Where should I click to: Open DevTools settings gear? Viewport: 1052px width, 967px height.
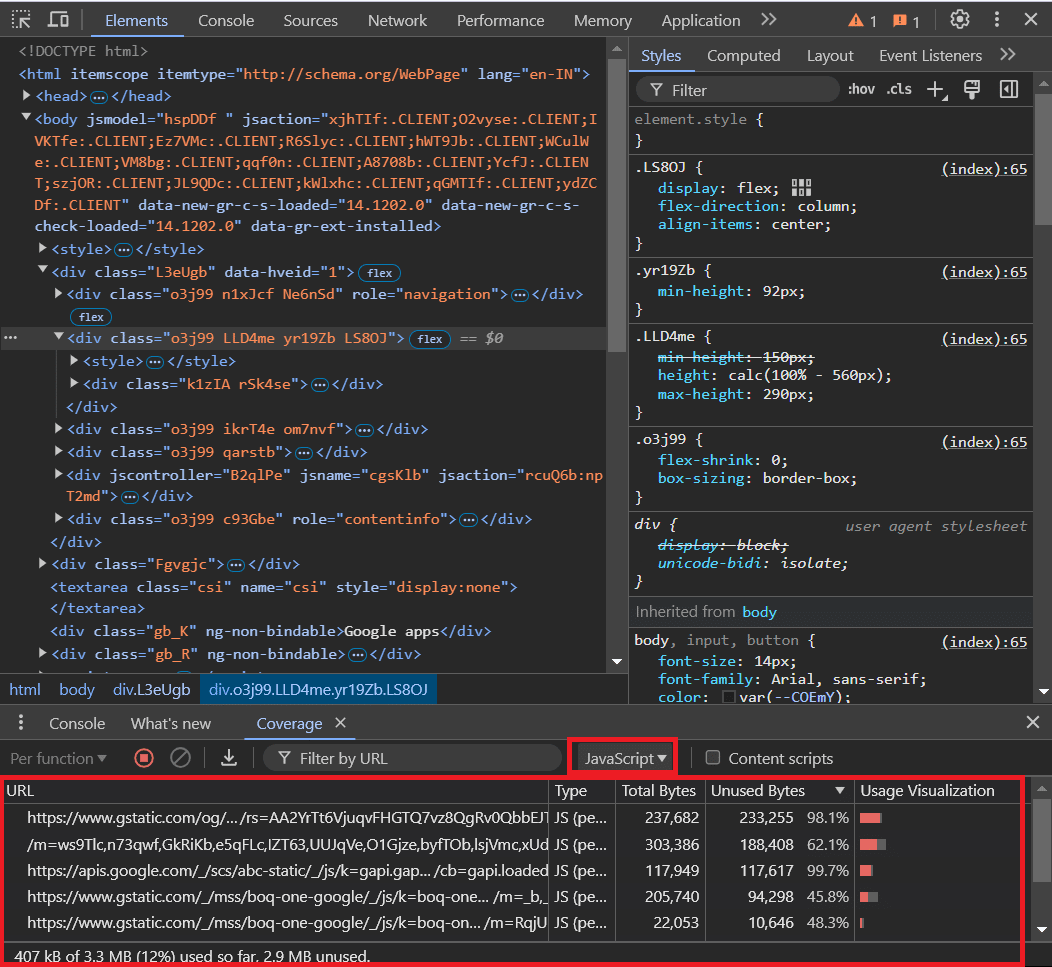[959, 19]
